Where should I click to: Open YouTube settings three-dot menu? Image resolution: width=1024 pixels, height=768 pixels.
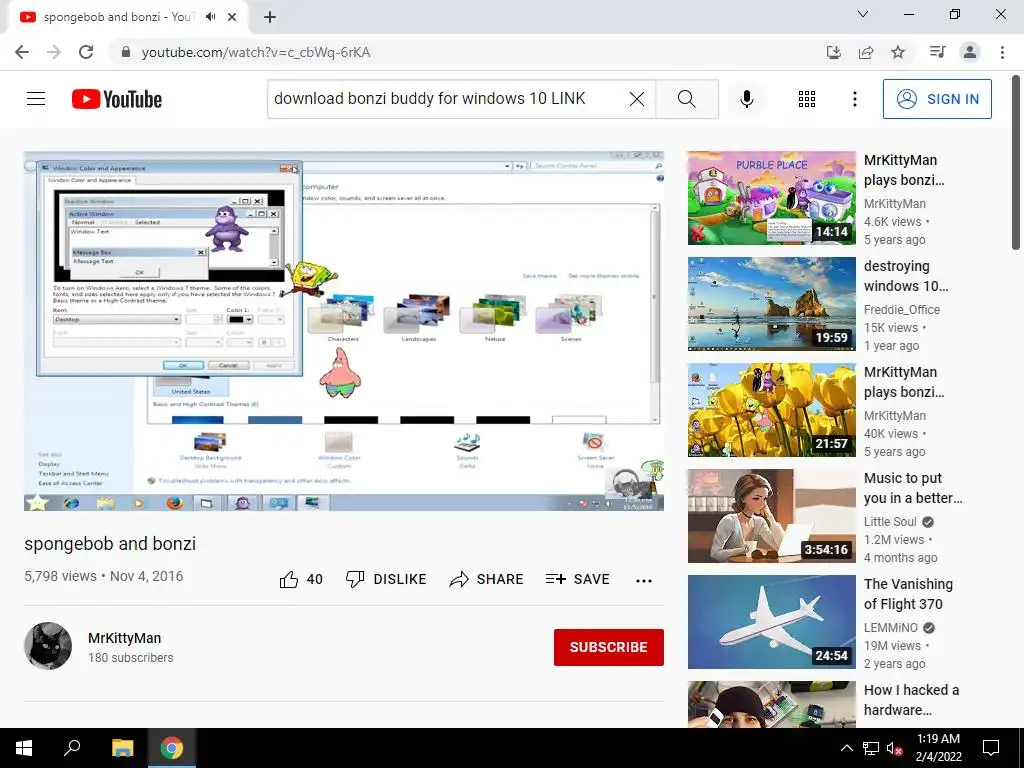pyautogui.click(x=854, y=99)
